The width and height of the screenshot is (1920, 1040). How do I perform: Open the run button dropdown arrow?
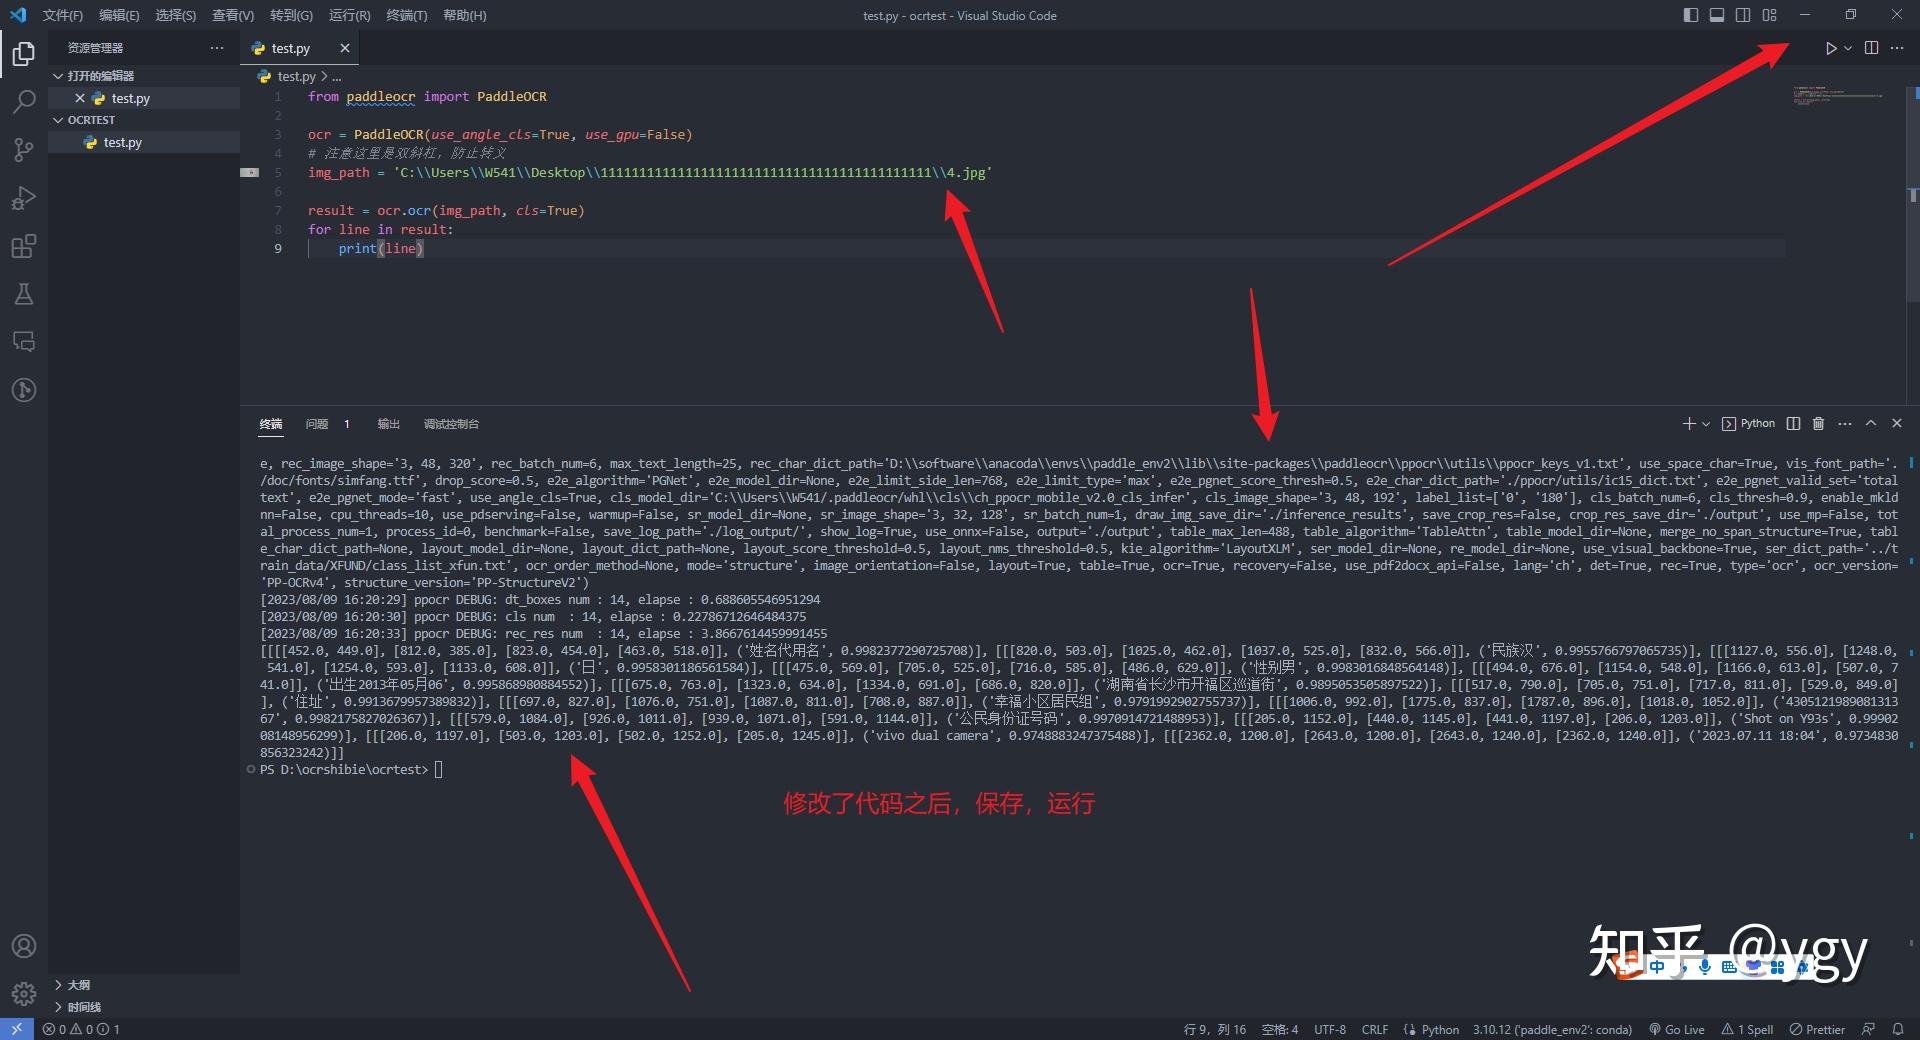tap(1848, 48)
